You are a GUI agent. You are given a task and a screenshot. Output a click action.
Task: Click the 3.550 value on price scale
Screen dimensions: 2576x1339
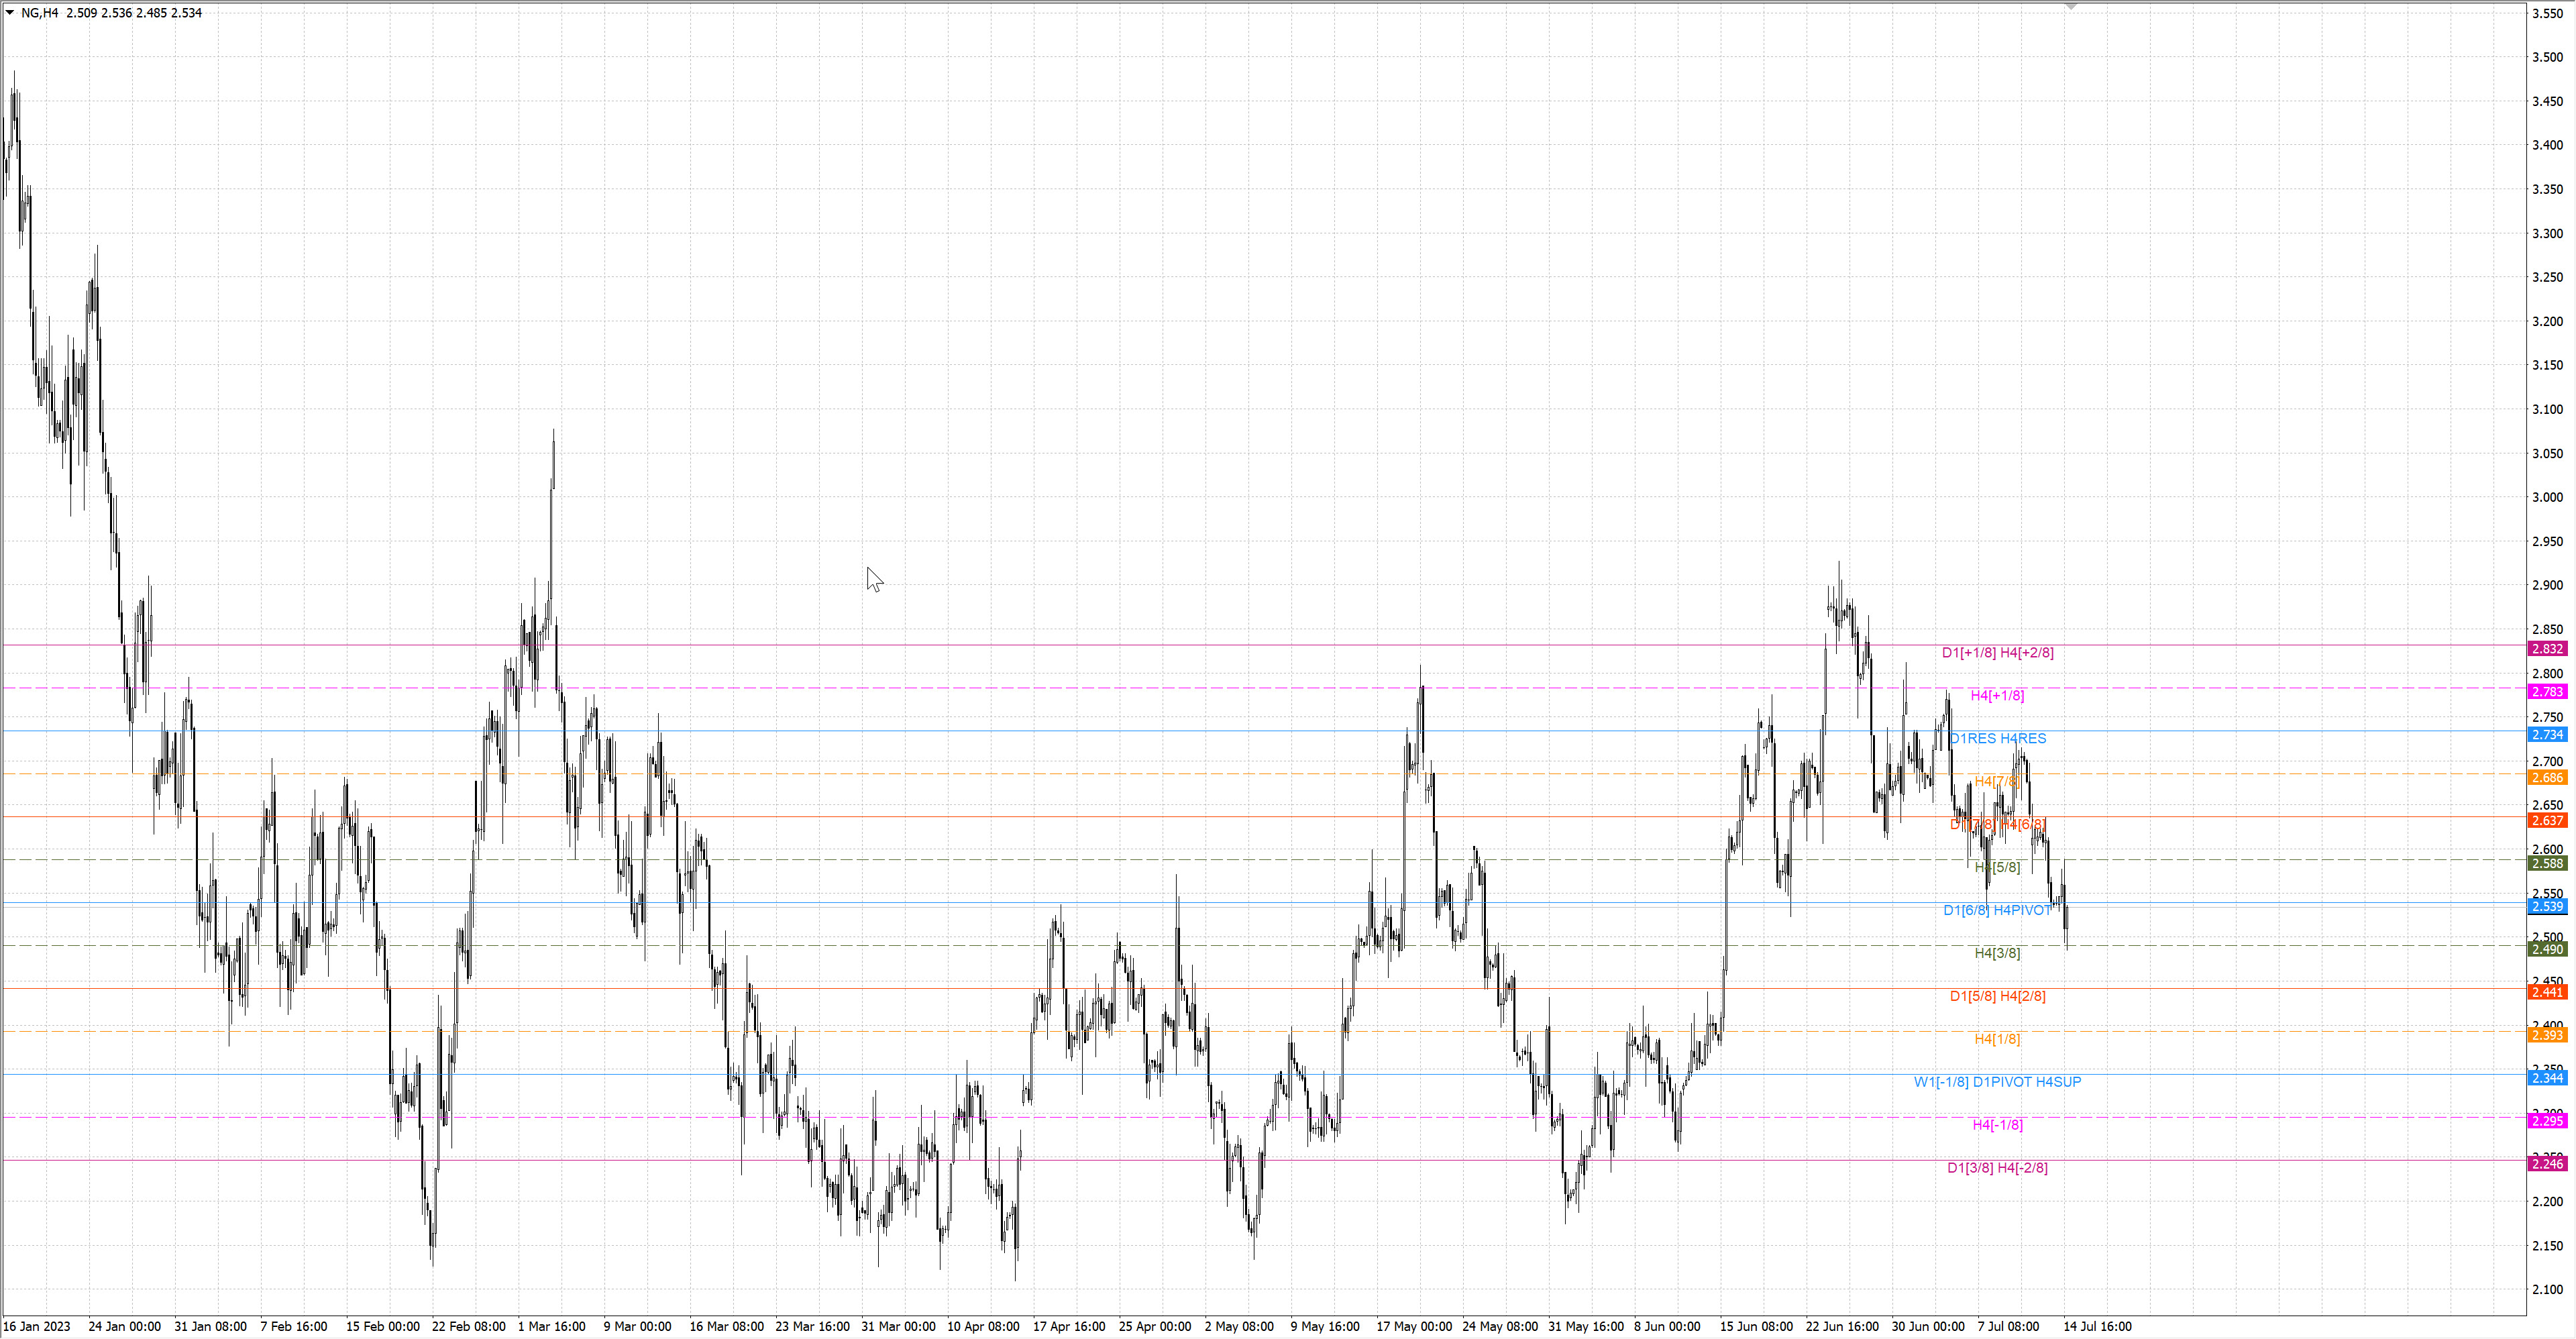pyautogui.click(x=2547, y=13)
